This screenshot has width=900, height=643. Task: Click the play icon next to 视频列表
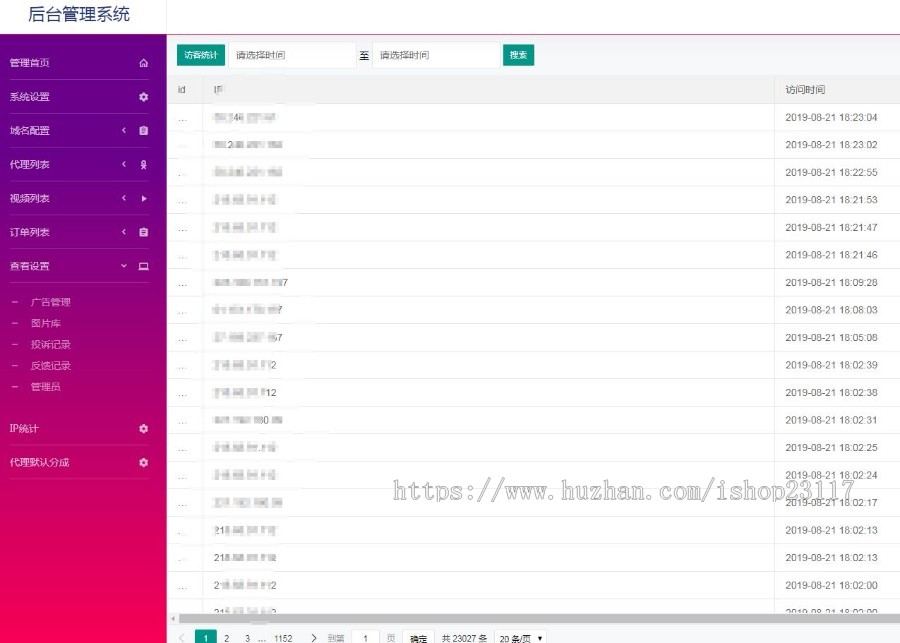coord(143,198)
